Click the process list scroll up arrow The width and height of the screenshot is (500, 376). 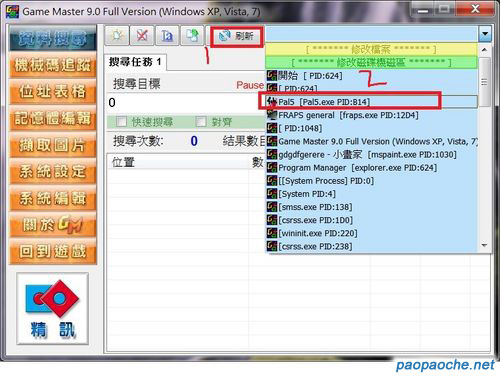485,50
